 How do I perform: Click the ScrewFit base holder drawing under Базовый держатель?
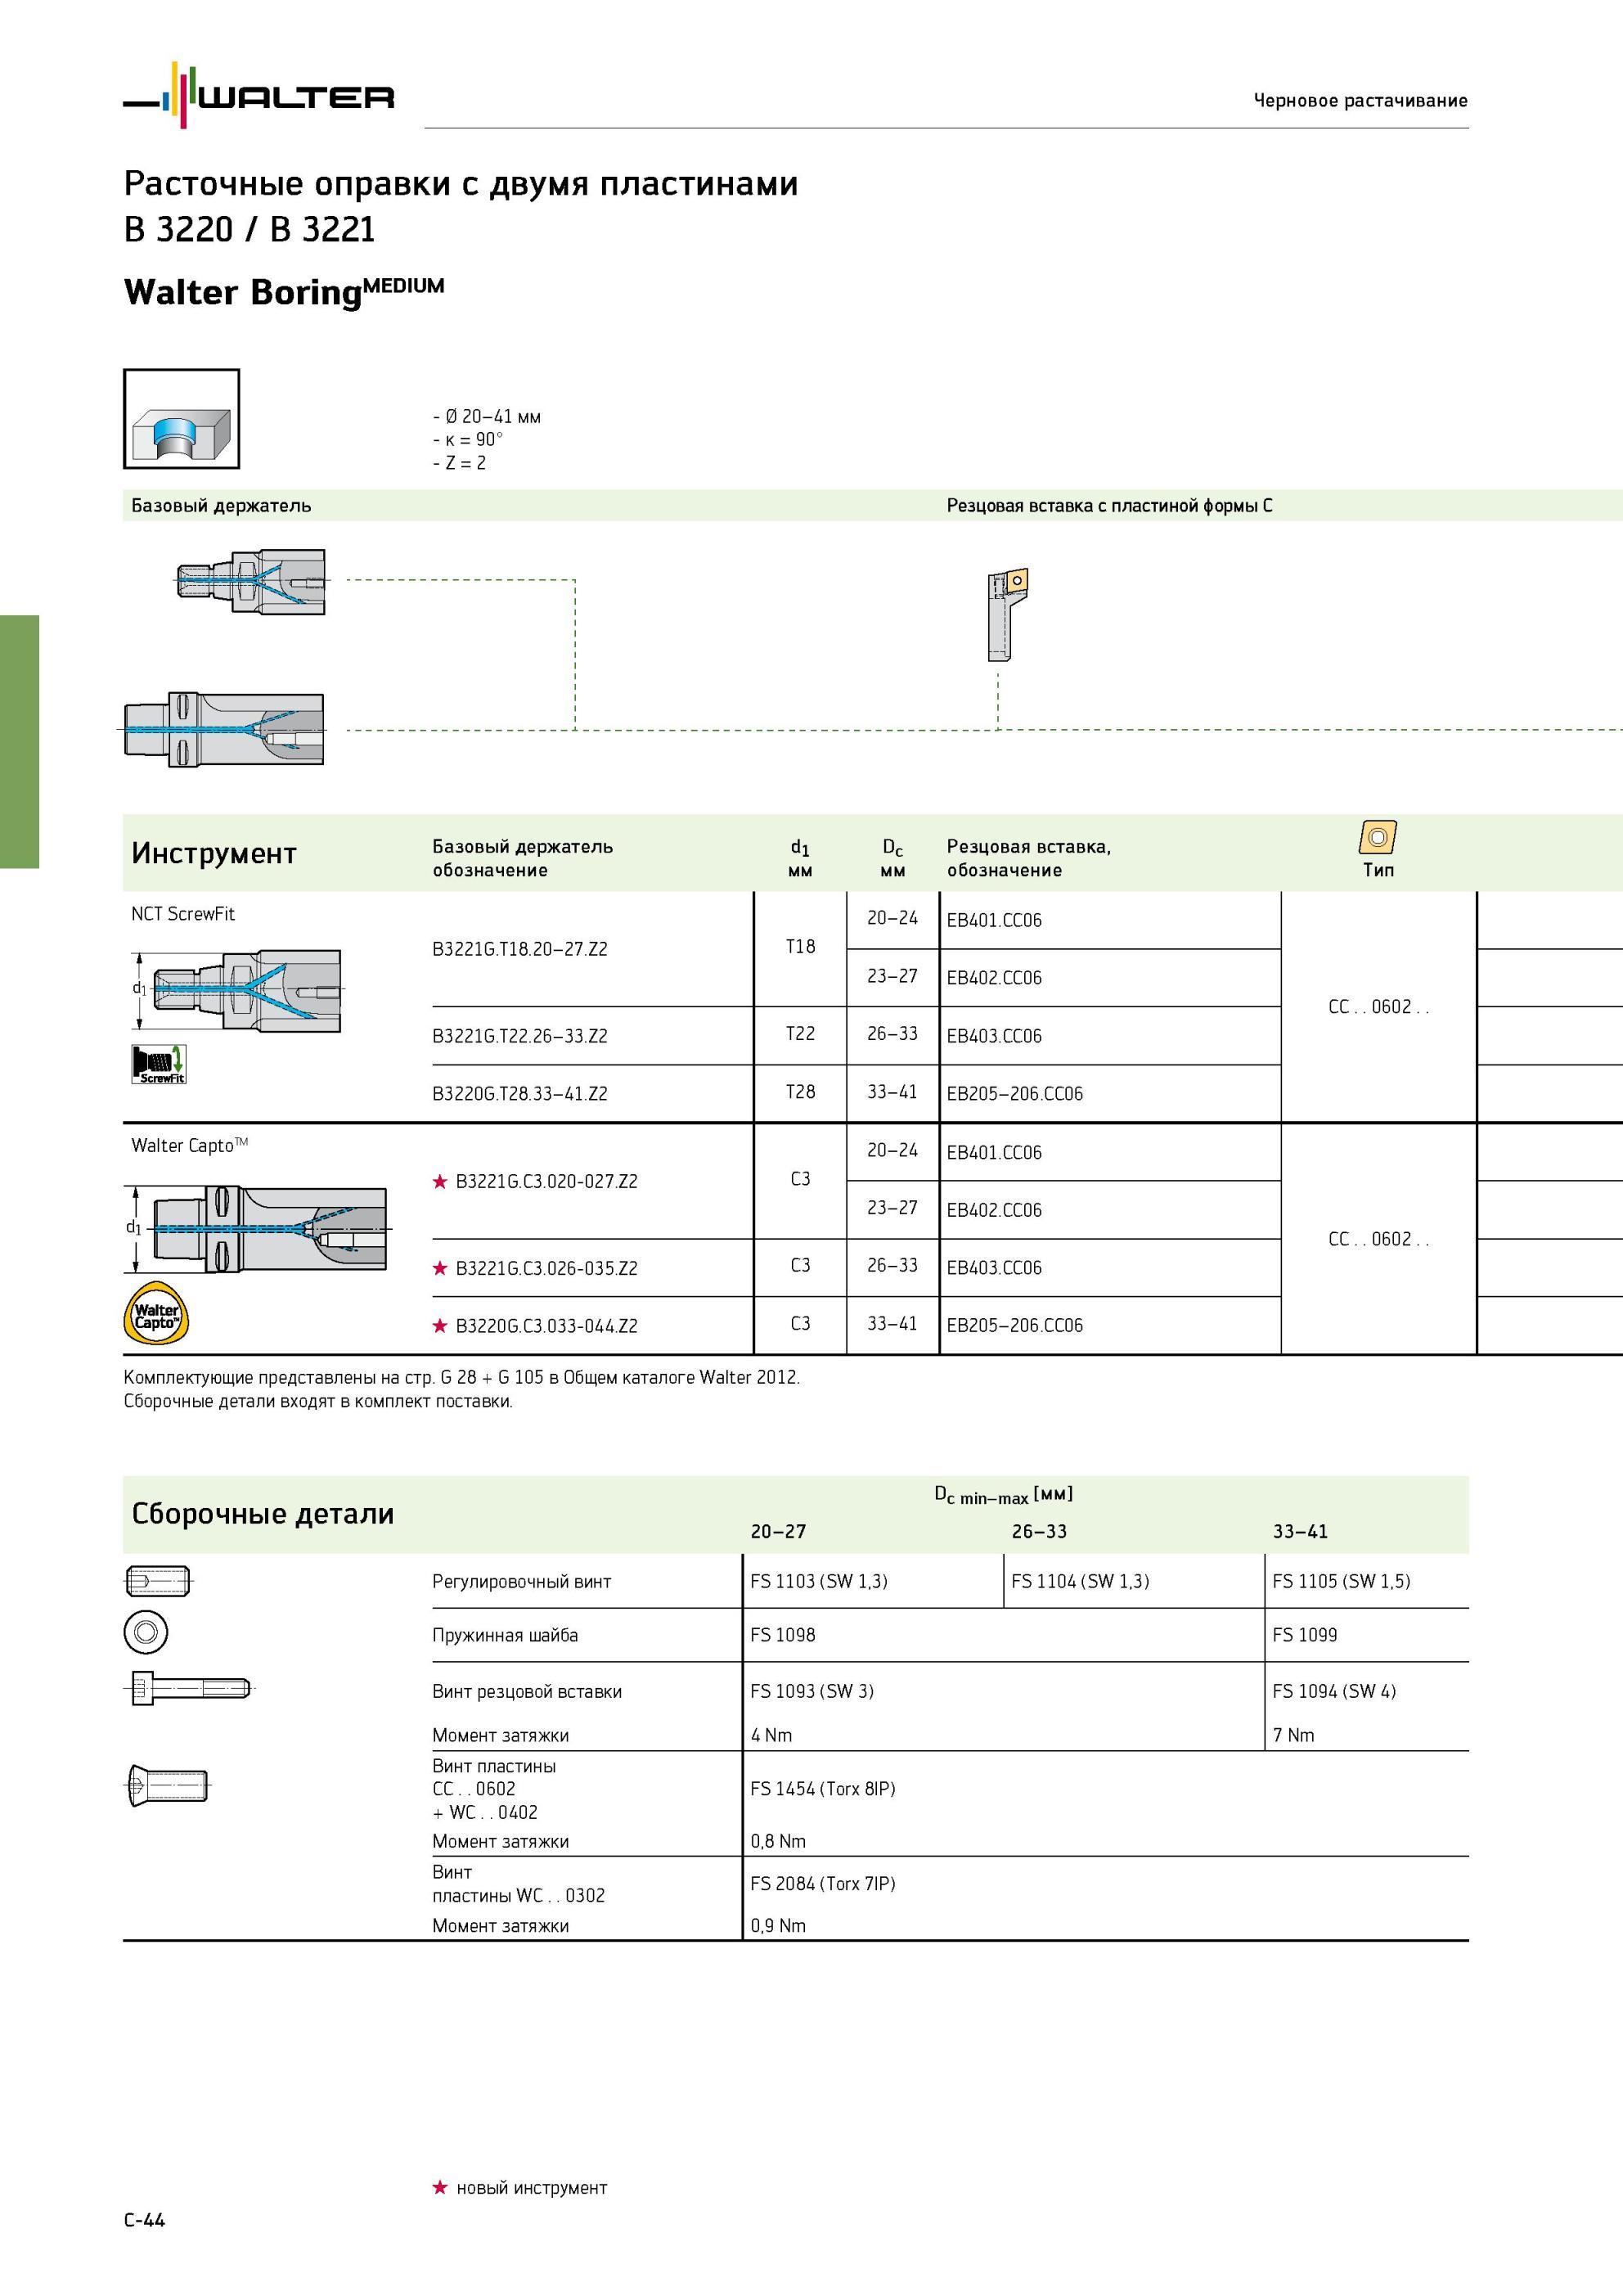pos(250,581)
